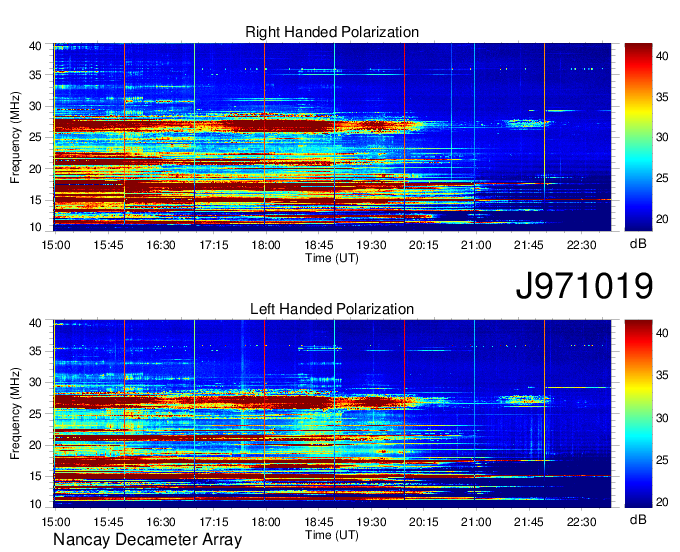This screenshot has width=680, height=552.
Task: Click 21:00 tick on Left Handed time axis
Action: [476, 522]
